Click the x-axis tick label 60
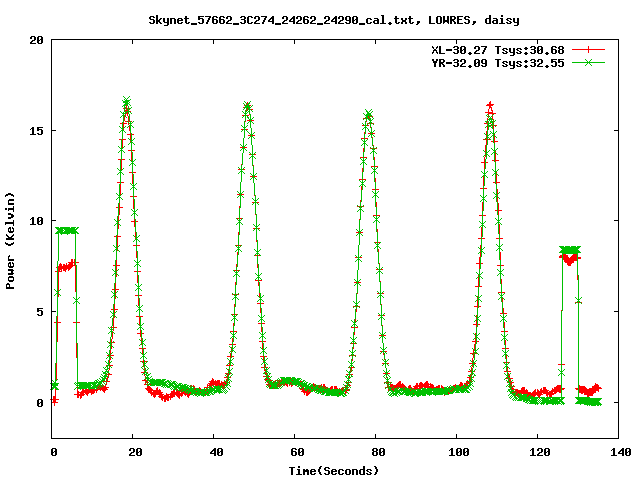 297,452
